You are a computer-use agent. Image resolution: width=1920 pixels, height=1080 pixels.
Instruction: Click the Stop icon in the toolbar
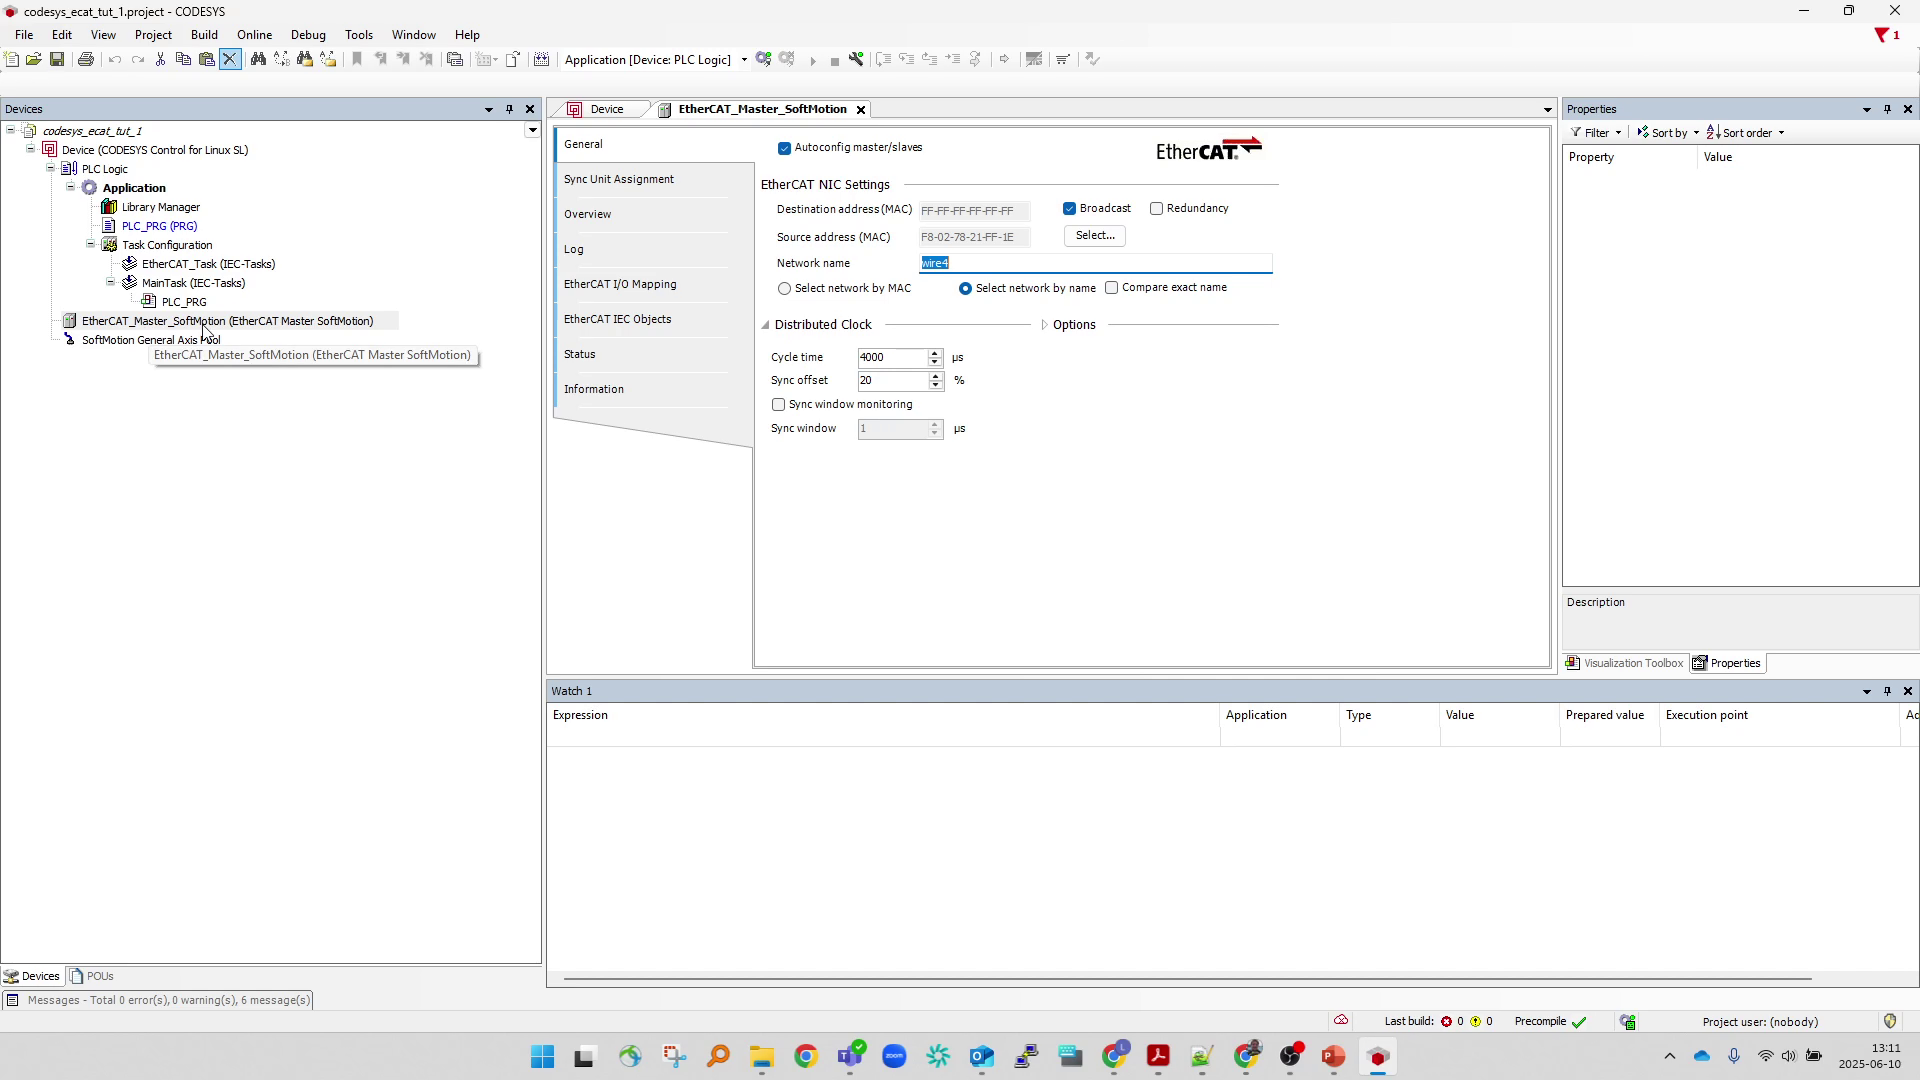pyautogui.click(x=835, y=59)
